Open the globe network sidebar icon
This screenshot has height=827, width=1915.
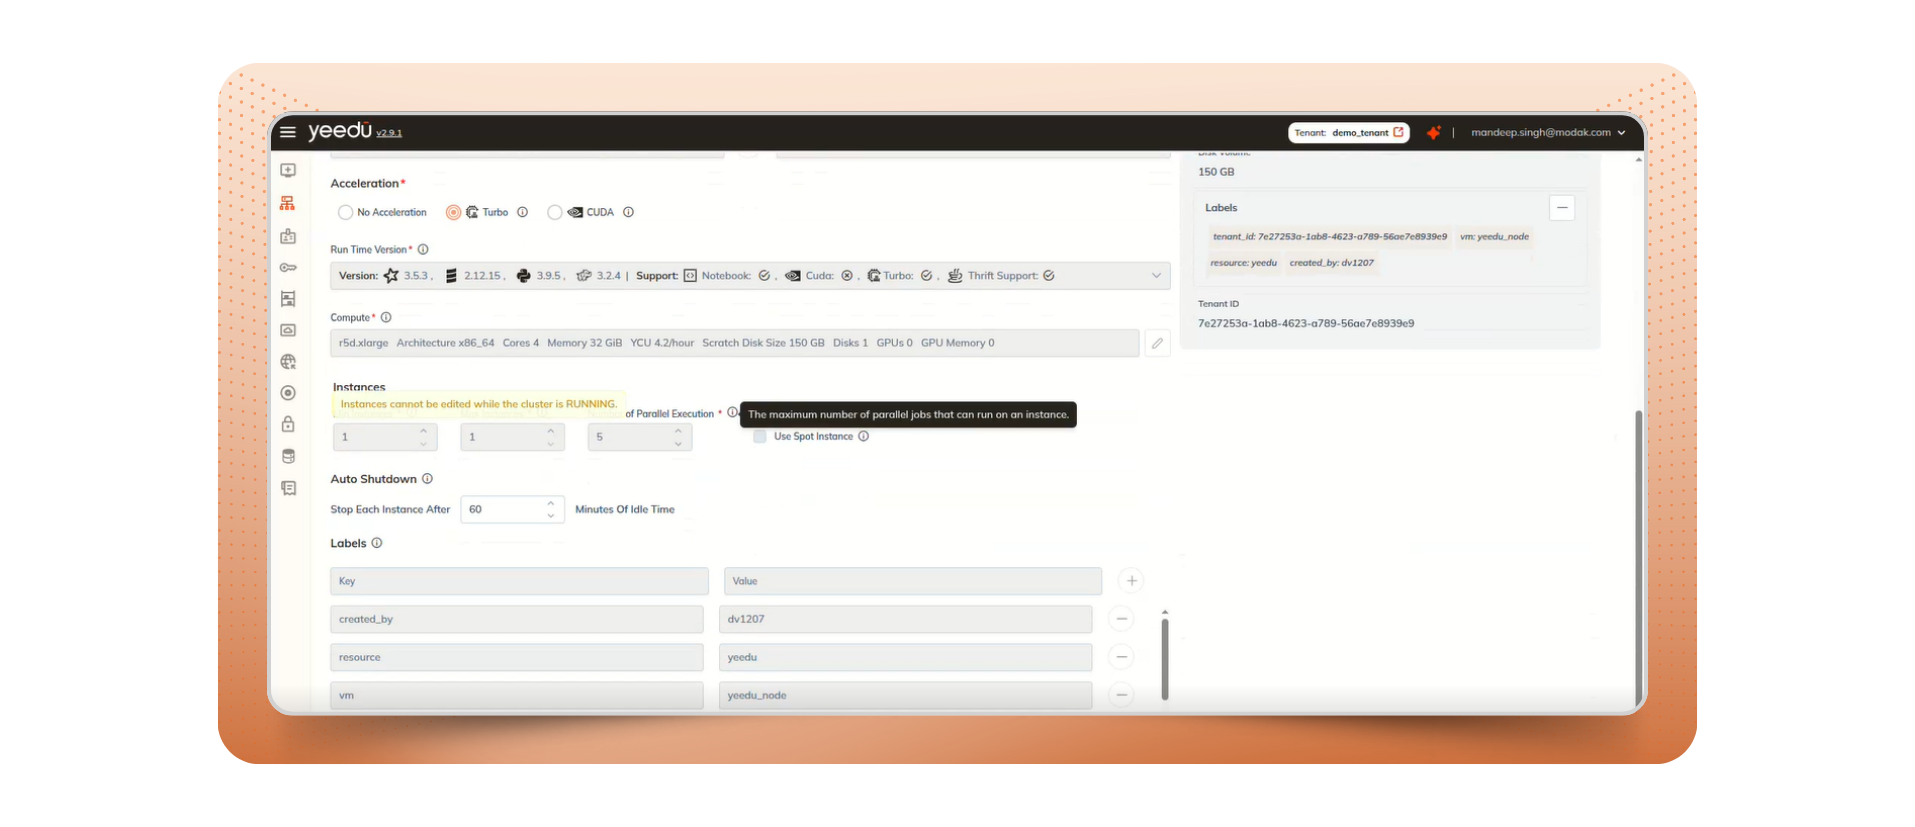coord(288,362)
